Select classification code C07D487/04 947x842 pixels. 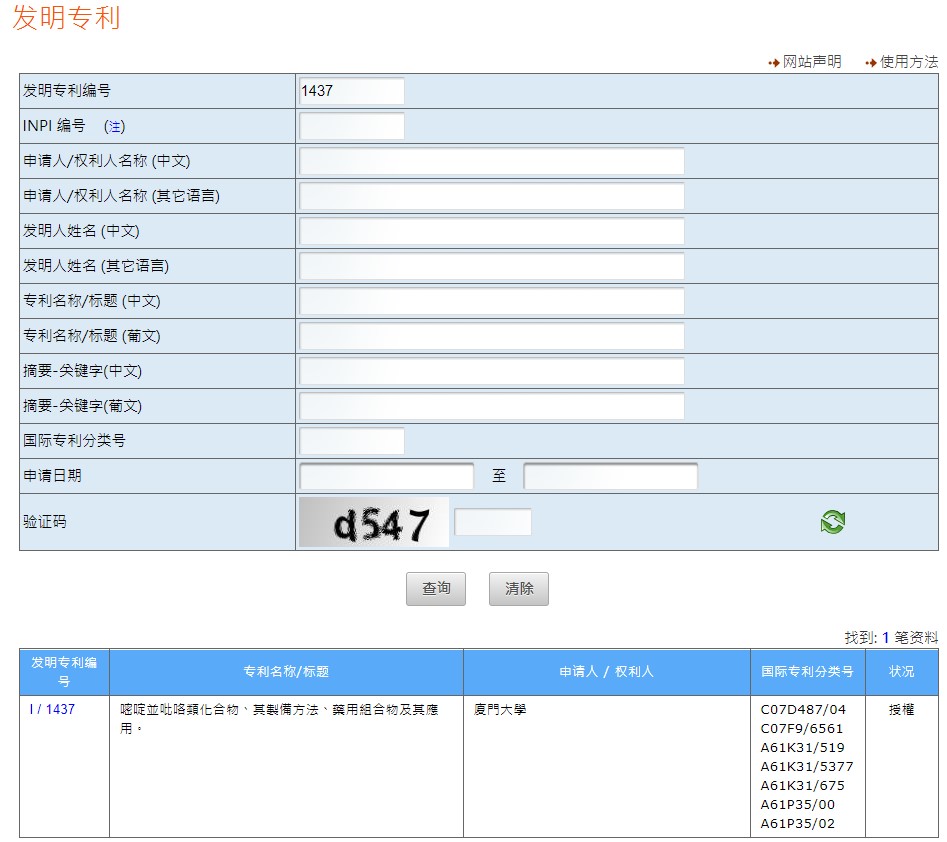(x=803, y=709)
